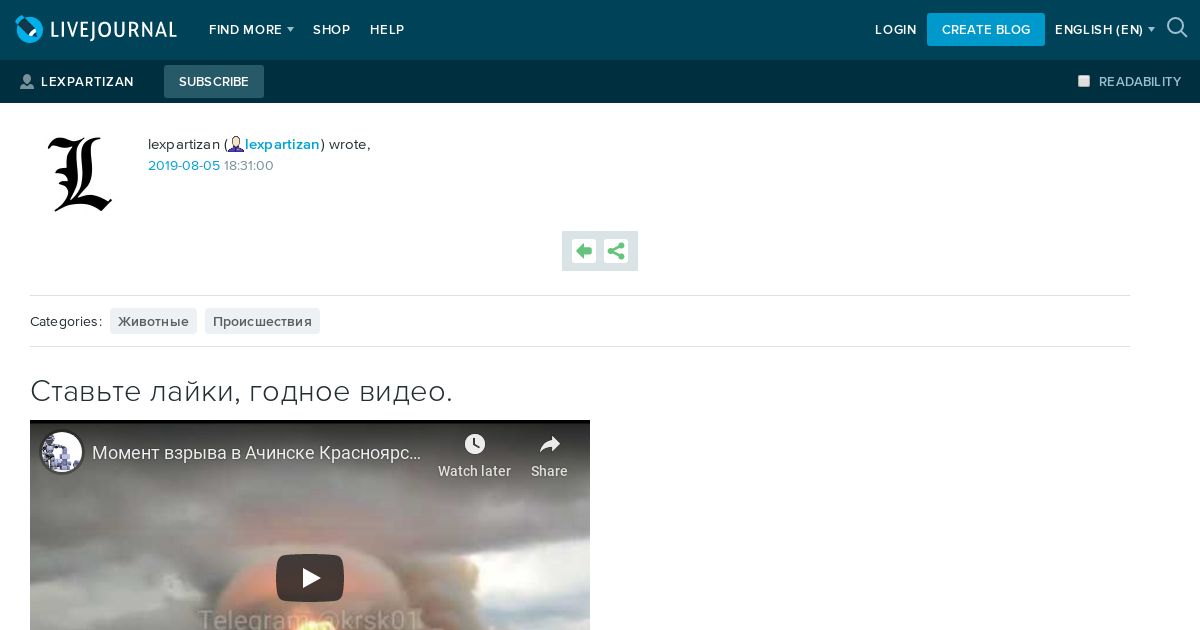Click the post title Ставьте лайки, годное видео

(241, 391)
